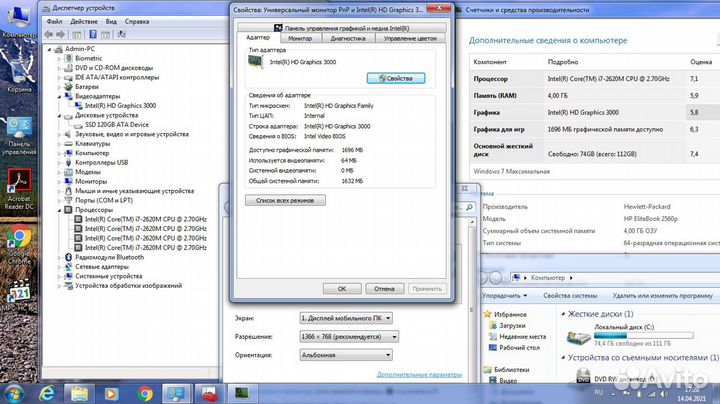Screen dimensions: 720x404
Task: Open the Действие menu
Action: pos(84,22)
